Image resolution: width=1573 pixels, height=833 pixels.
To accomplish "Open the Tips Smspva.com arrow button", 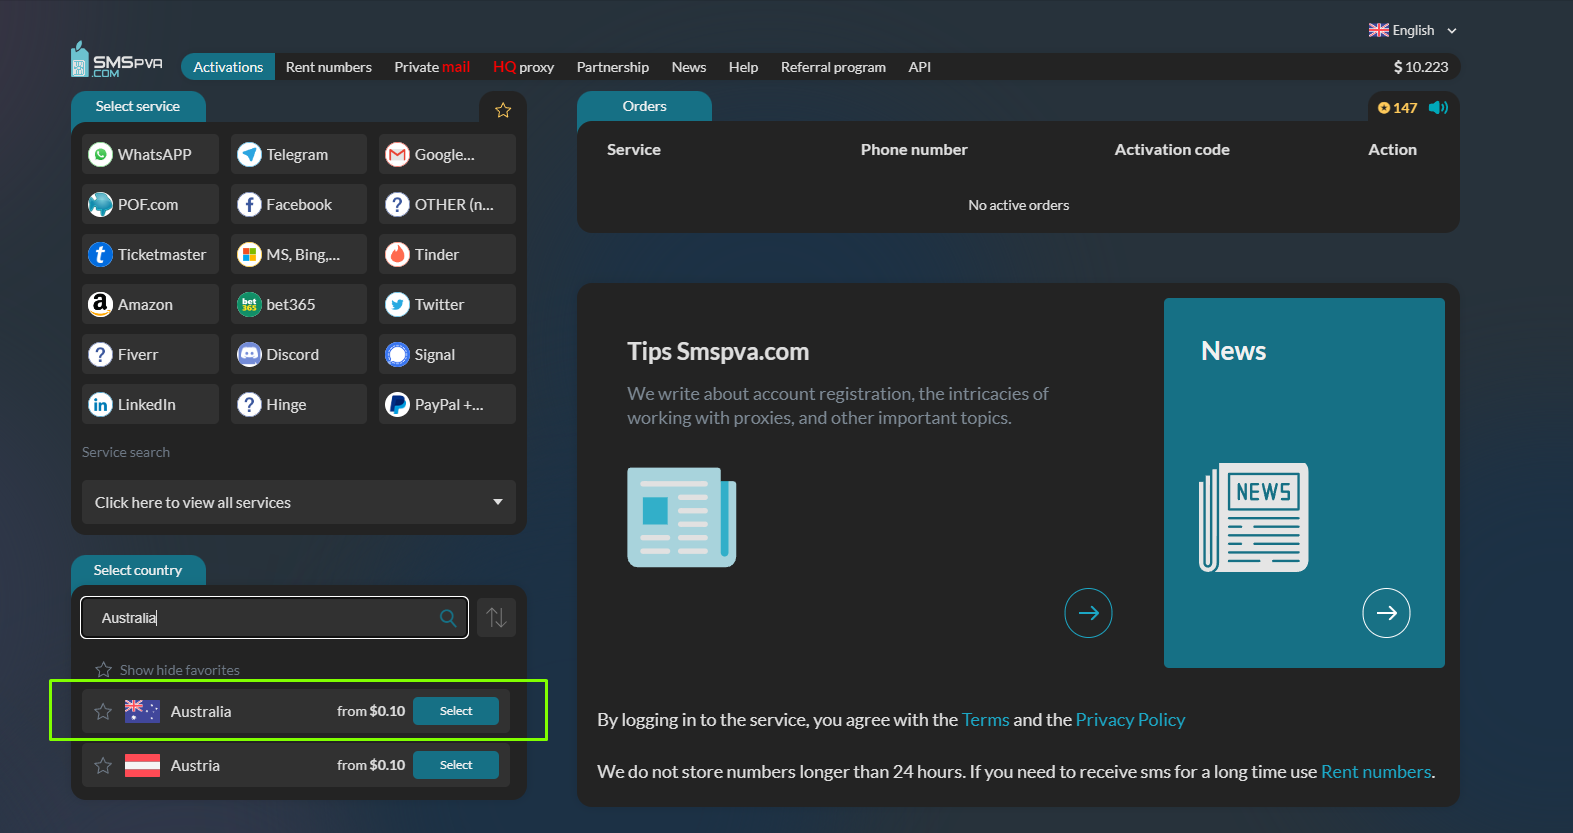I will (1088, 613).
